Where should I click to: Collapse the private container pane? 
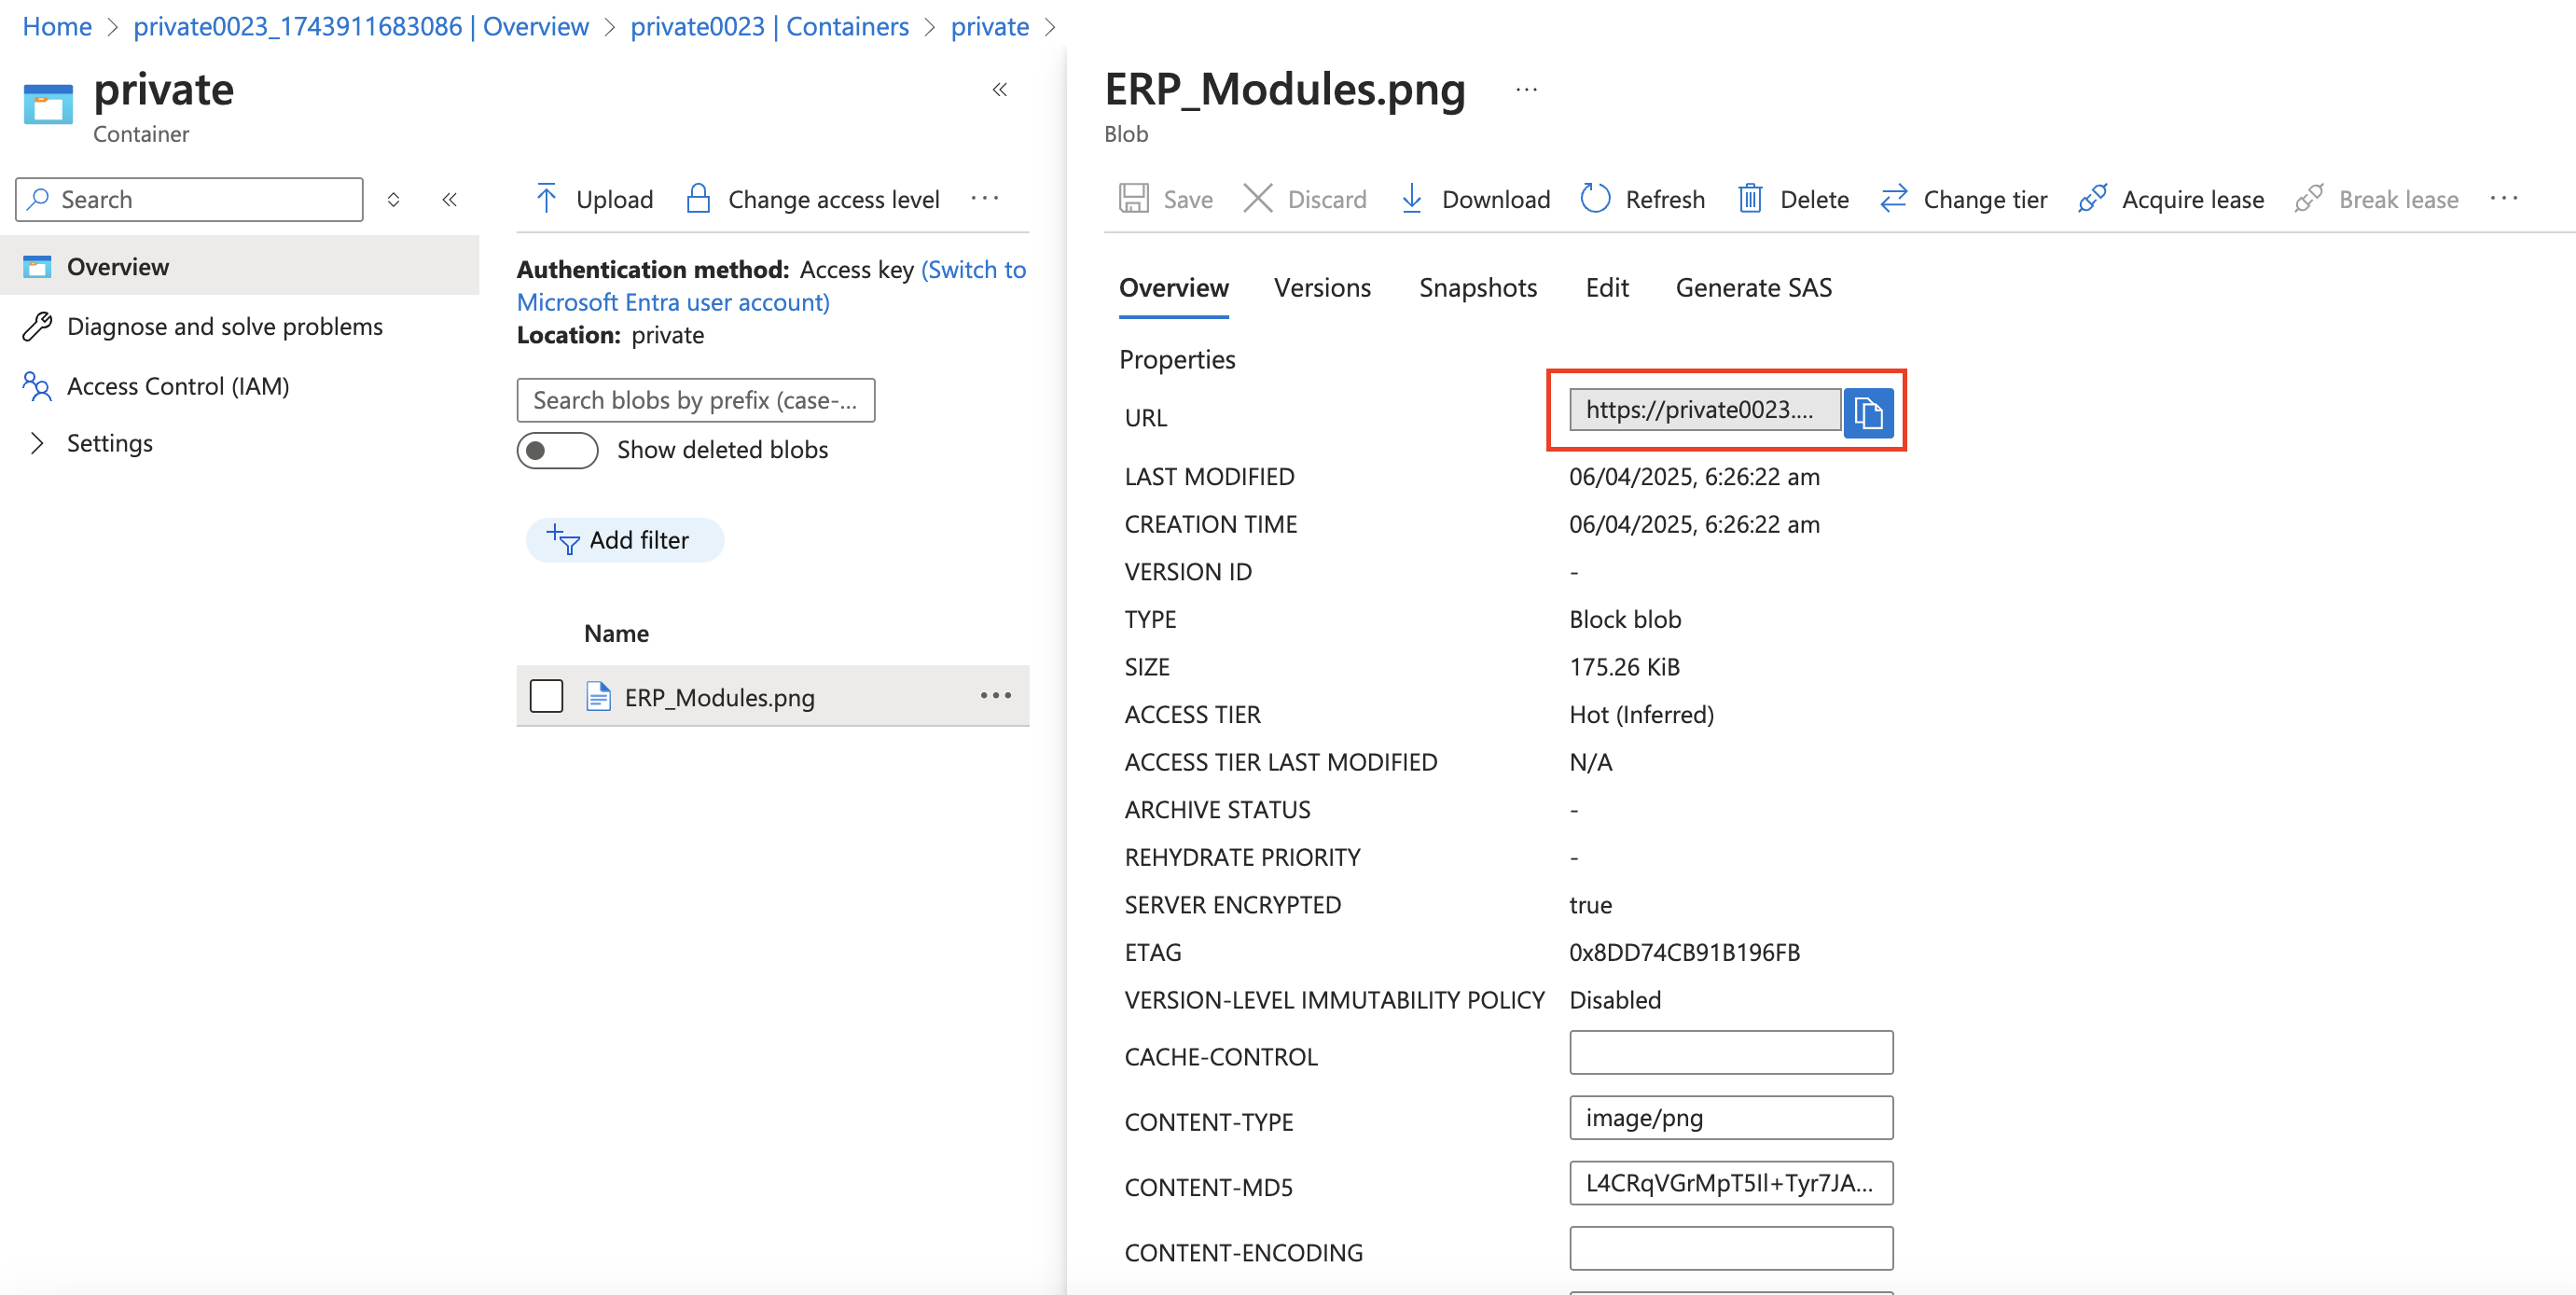pos(999,90)
